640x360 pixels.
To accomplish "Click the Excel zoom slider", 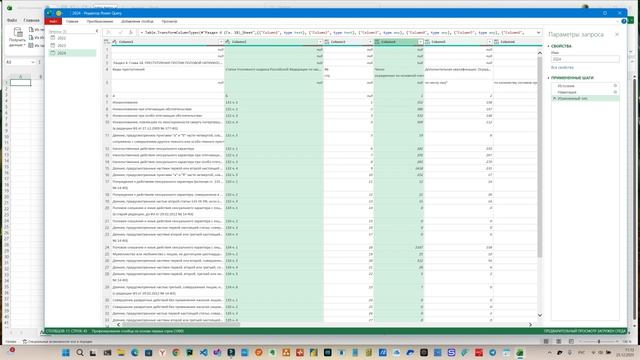I will tap(599, 341).
